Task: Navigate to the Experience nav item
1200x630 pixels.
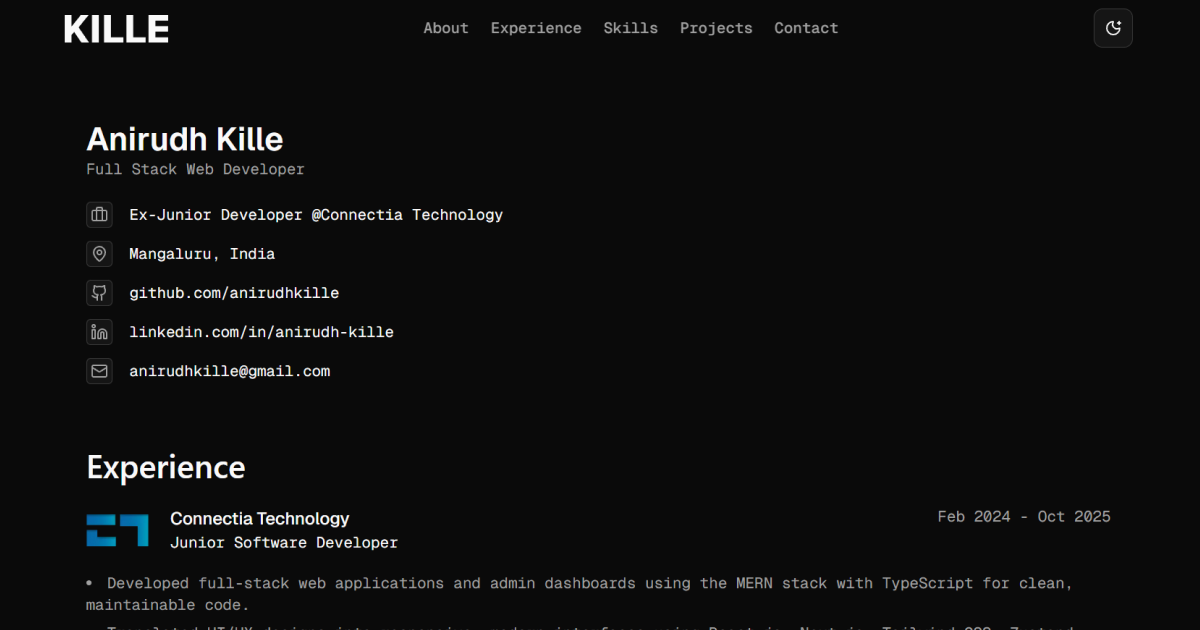Action: tap(536, 28)
